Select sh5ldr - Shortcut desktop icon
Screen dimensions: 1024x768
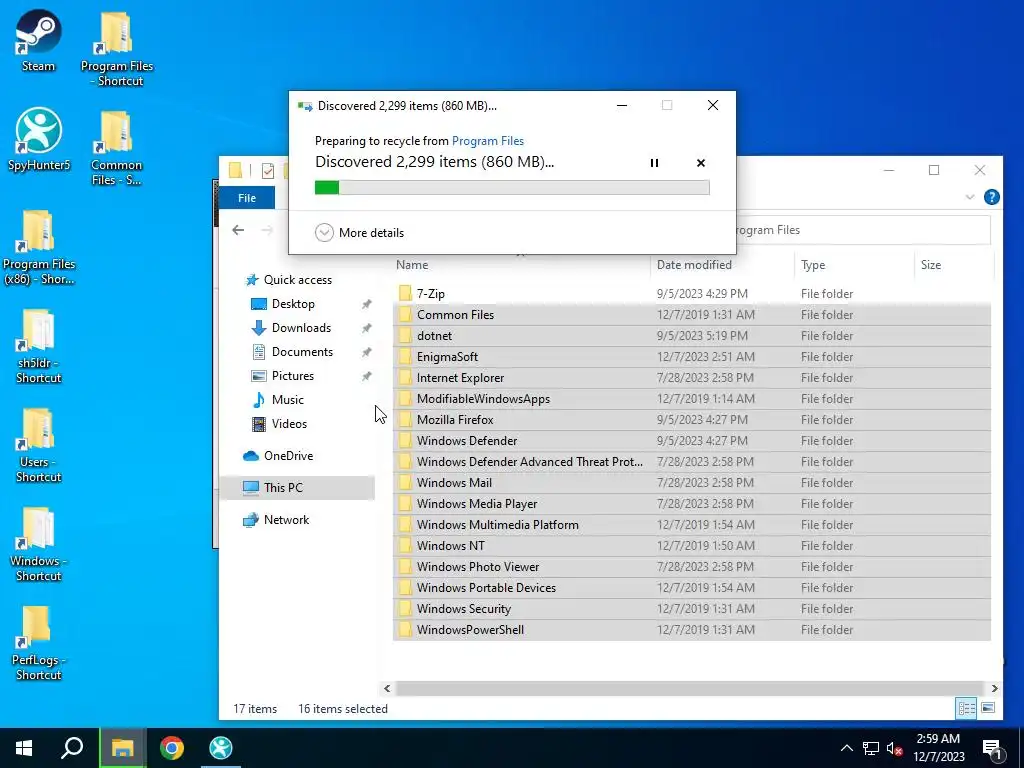point(39,346)
